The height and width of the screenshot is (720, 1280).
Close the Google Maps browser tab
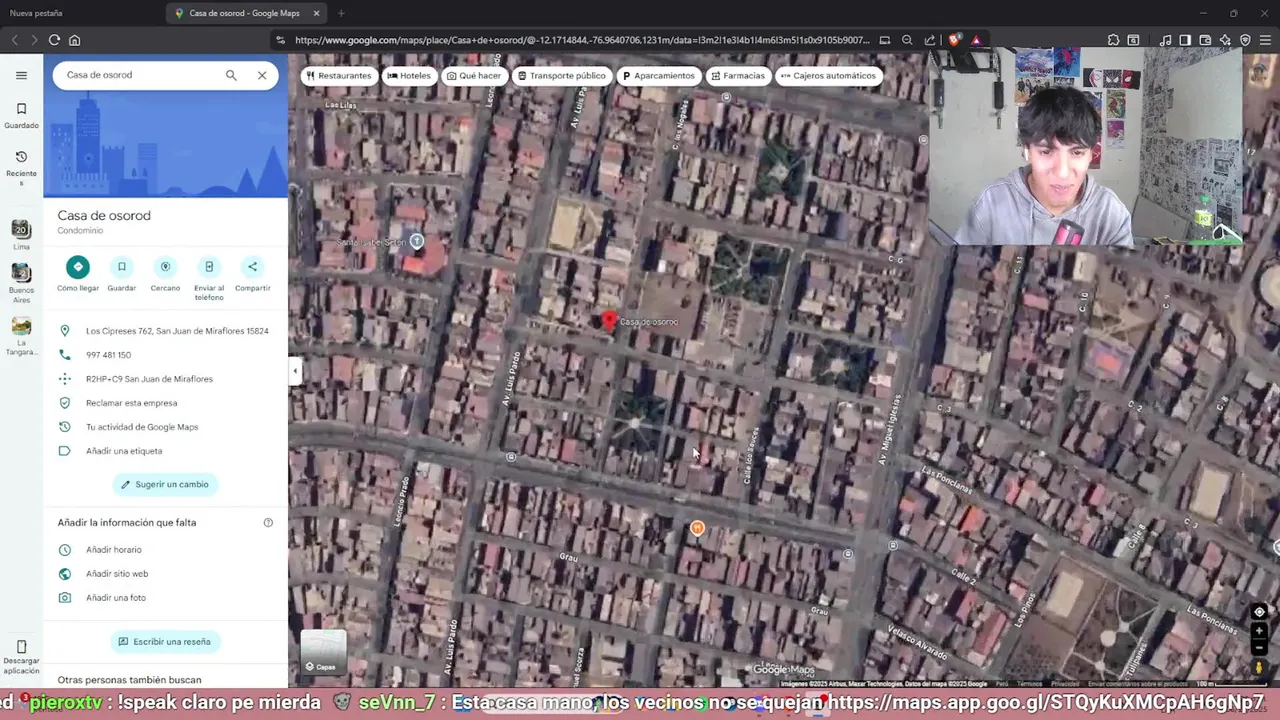tap(317, 13)
